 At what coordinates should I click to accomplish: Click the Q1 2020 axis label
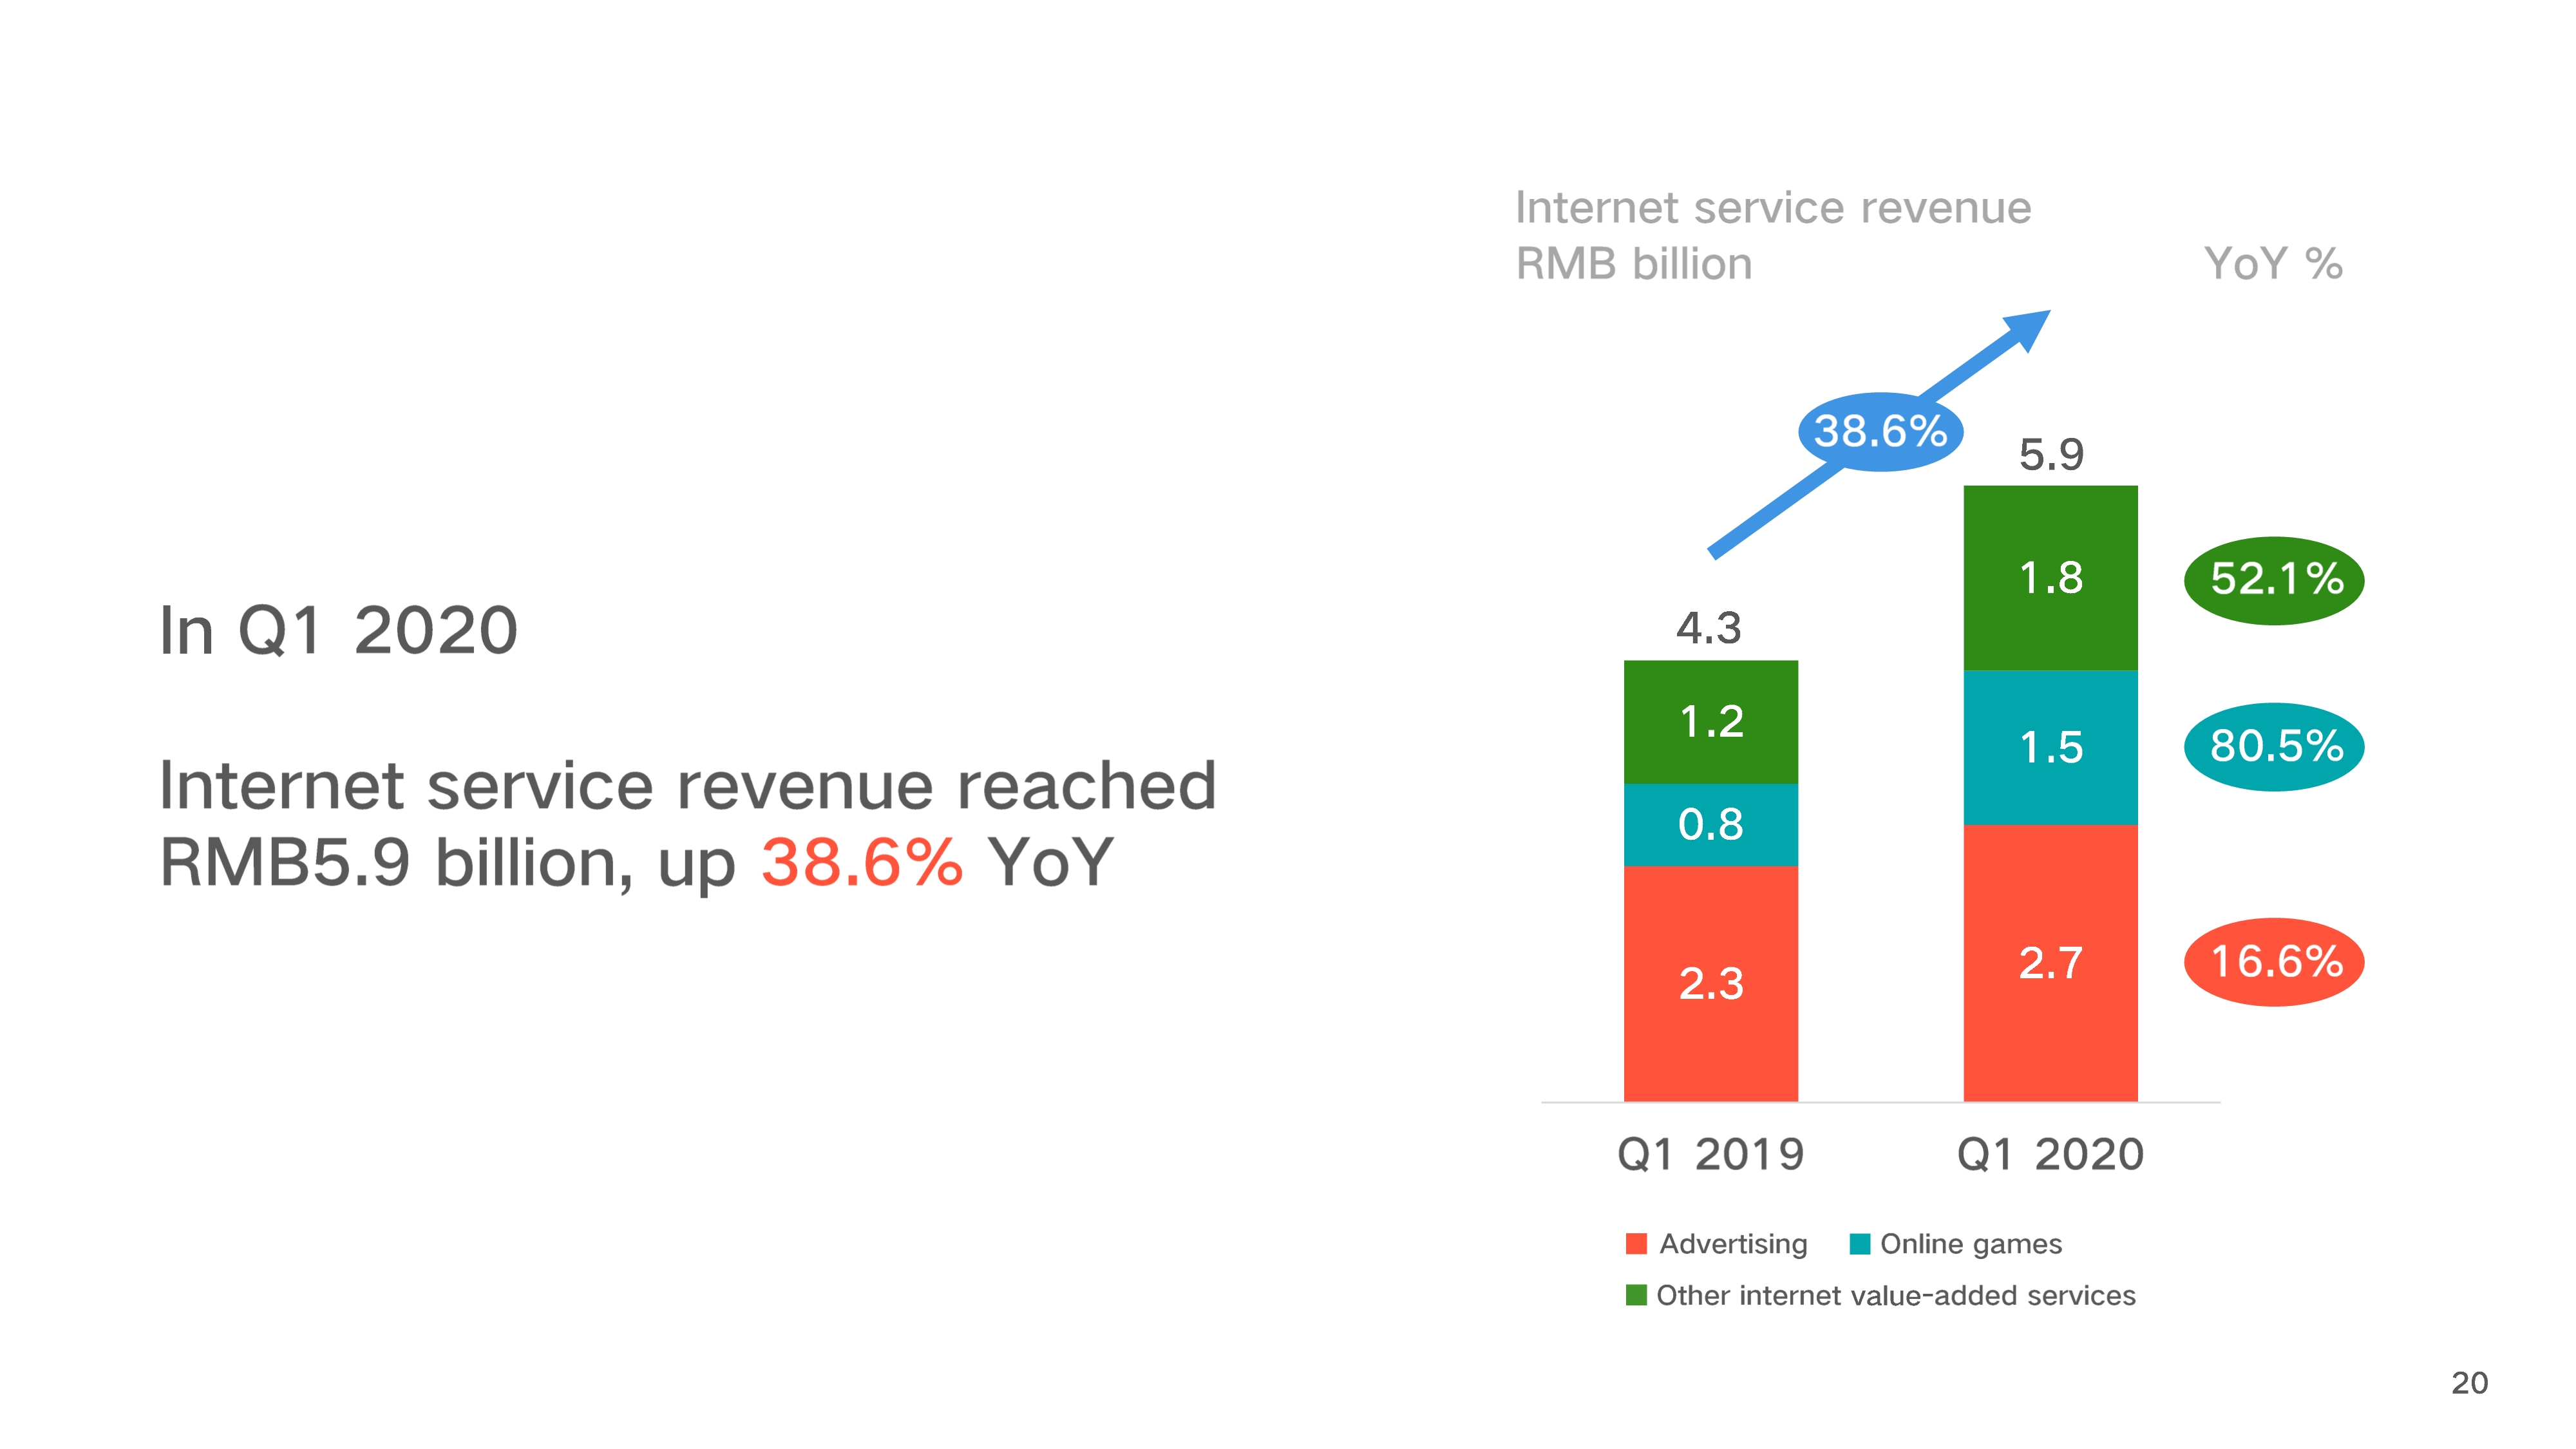pyautogui.click(x=2050, y=1154)
